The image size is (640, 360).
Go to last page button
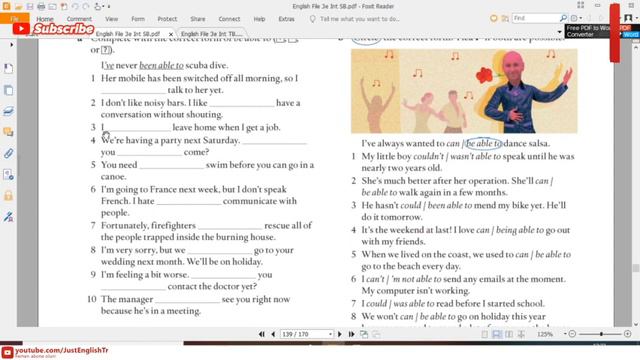(x=351, y=334)
